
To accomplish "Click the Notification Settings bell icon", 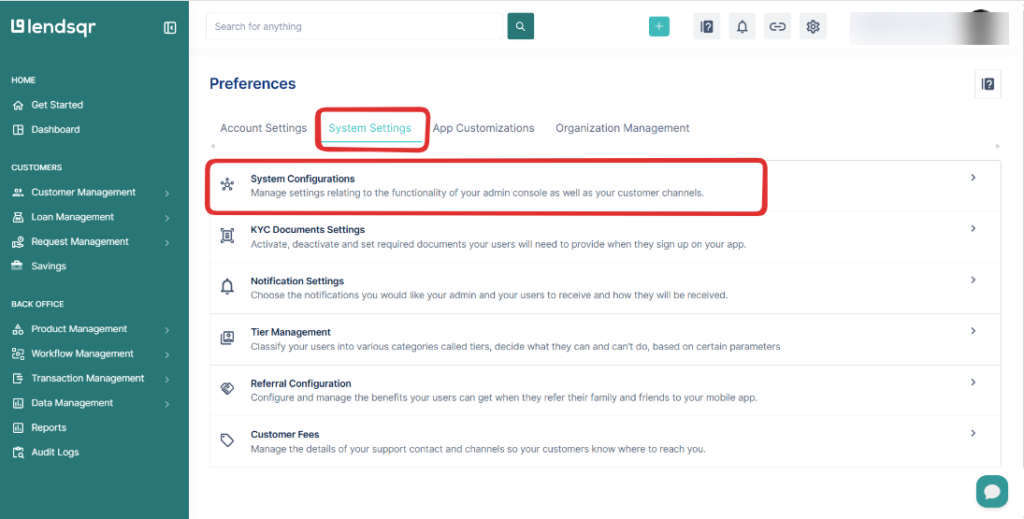I will (227, 287).
